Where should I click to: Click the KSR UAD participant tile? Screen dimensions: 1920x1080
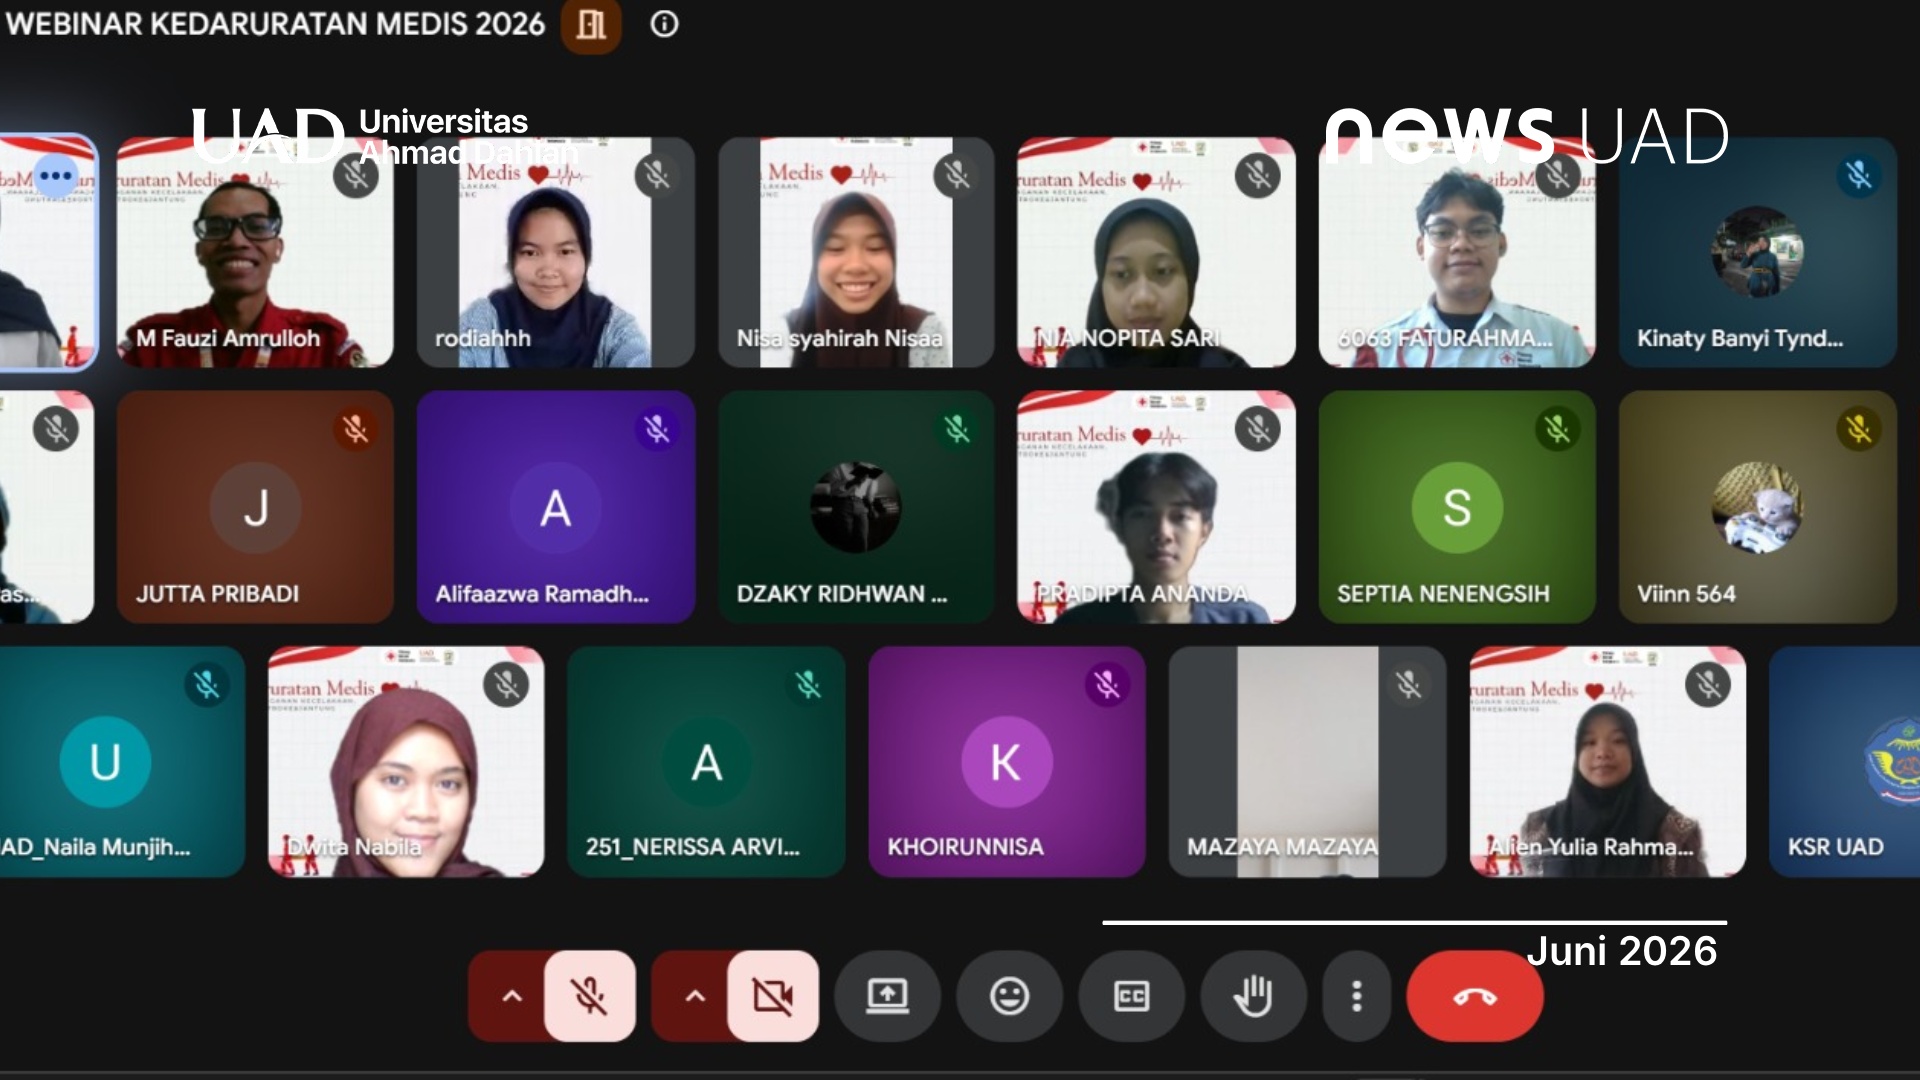pyautogui.click(x=1844, y=762)
